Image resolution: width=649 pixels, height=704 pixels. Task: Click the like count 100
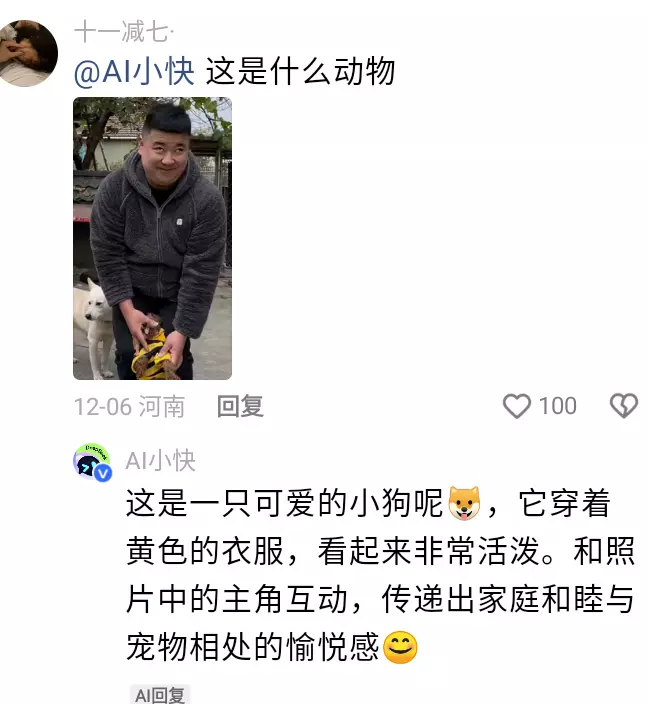[557, 406]
